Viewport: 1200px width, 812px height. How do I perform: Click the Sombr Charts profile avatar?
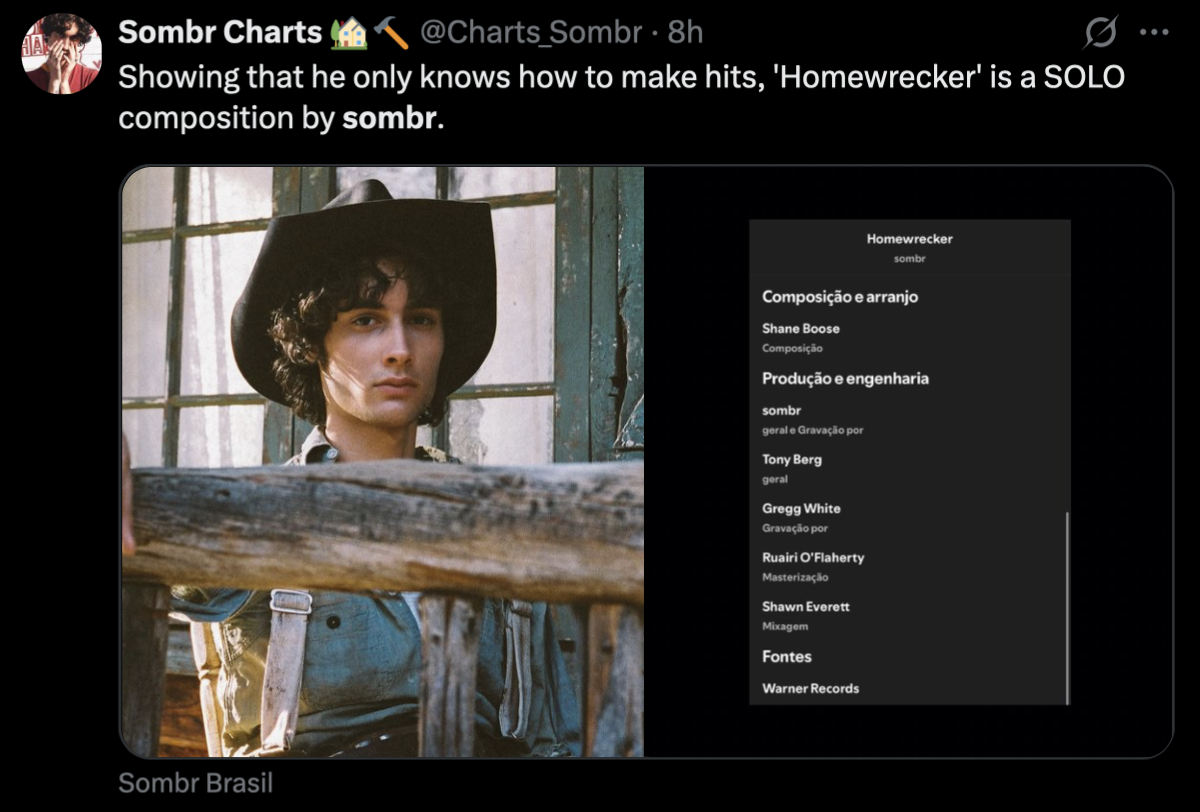tap(61, 53)
